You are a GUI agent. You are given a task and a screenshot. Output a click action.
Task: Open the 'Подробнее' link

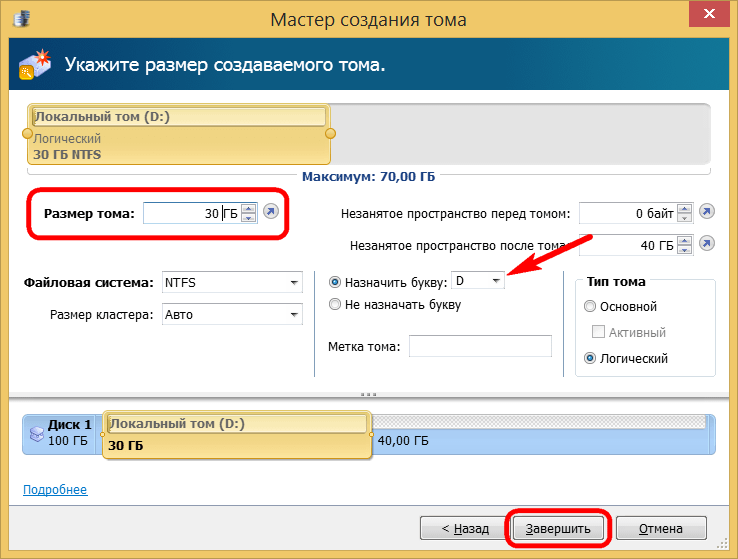55,490
